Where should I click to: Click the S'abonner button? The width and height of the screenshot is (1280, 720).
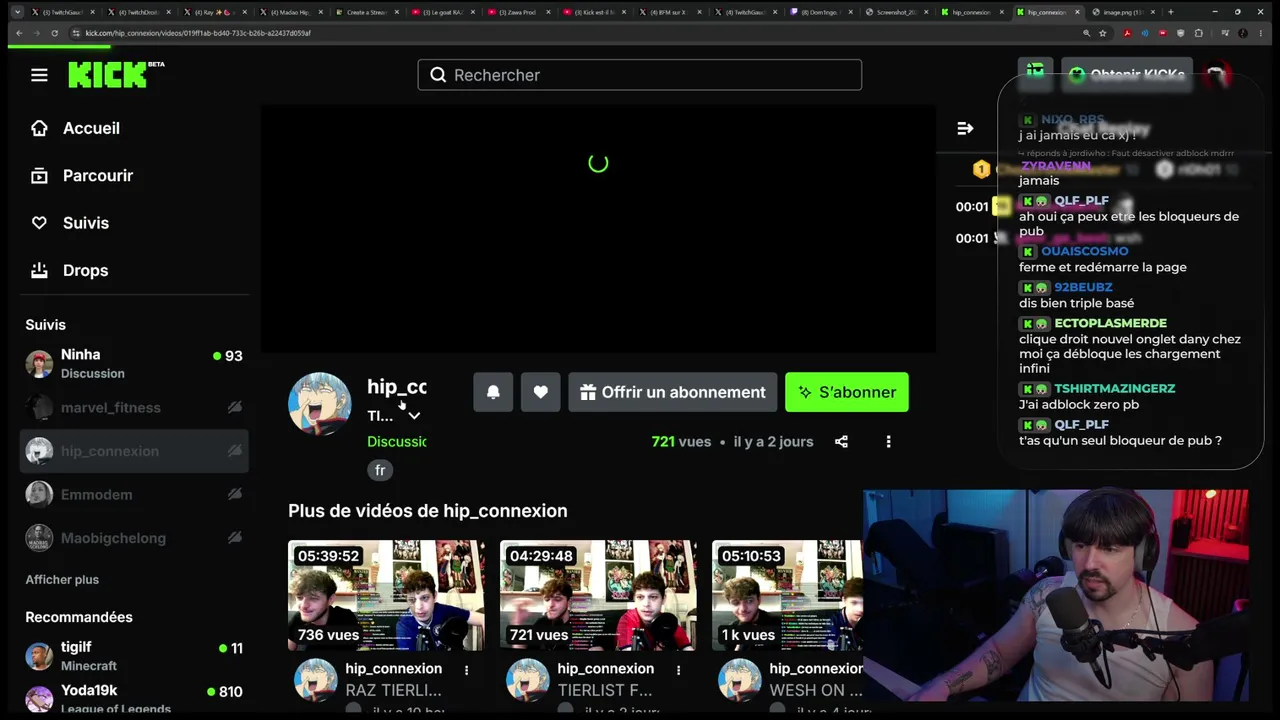(x=847, y=392)
